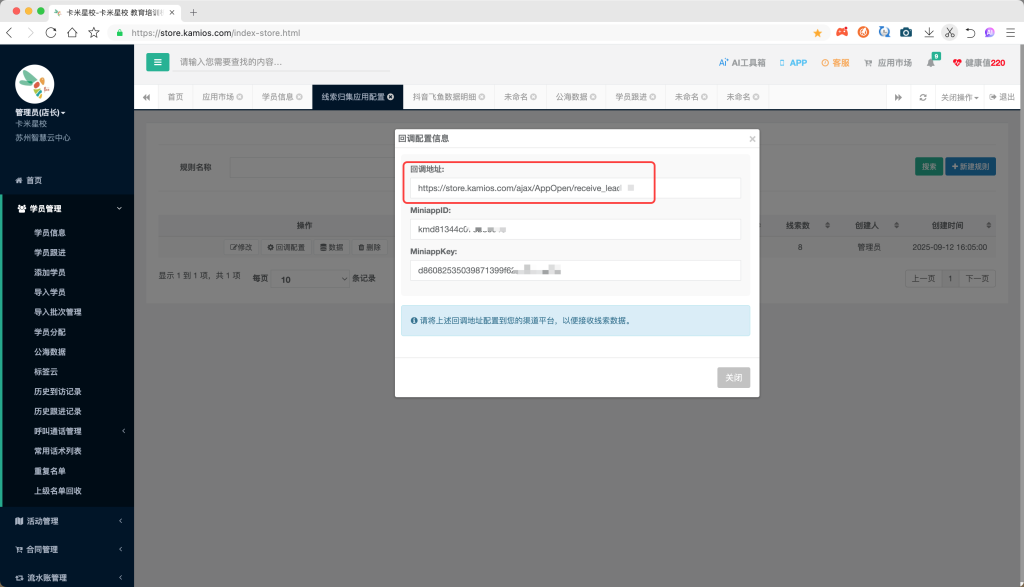This screenshot has height=587, width=1024.
Task: Open the notification bell icon
Action: coord(931,62)
